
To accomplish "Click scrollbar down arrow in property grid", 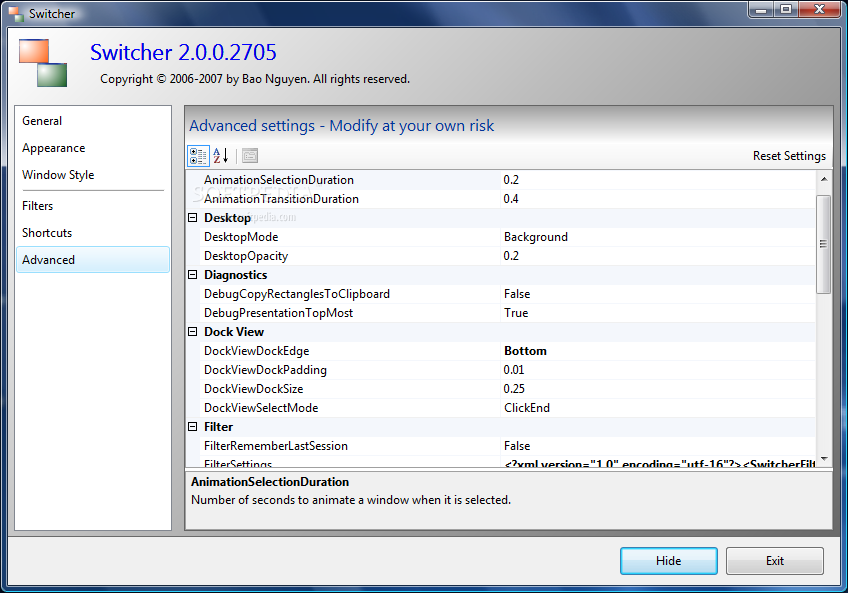I will [824, 459].
